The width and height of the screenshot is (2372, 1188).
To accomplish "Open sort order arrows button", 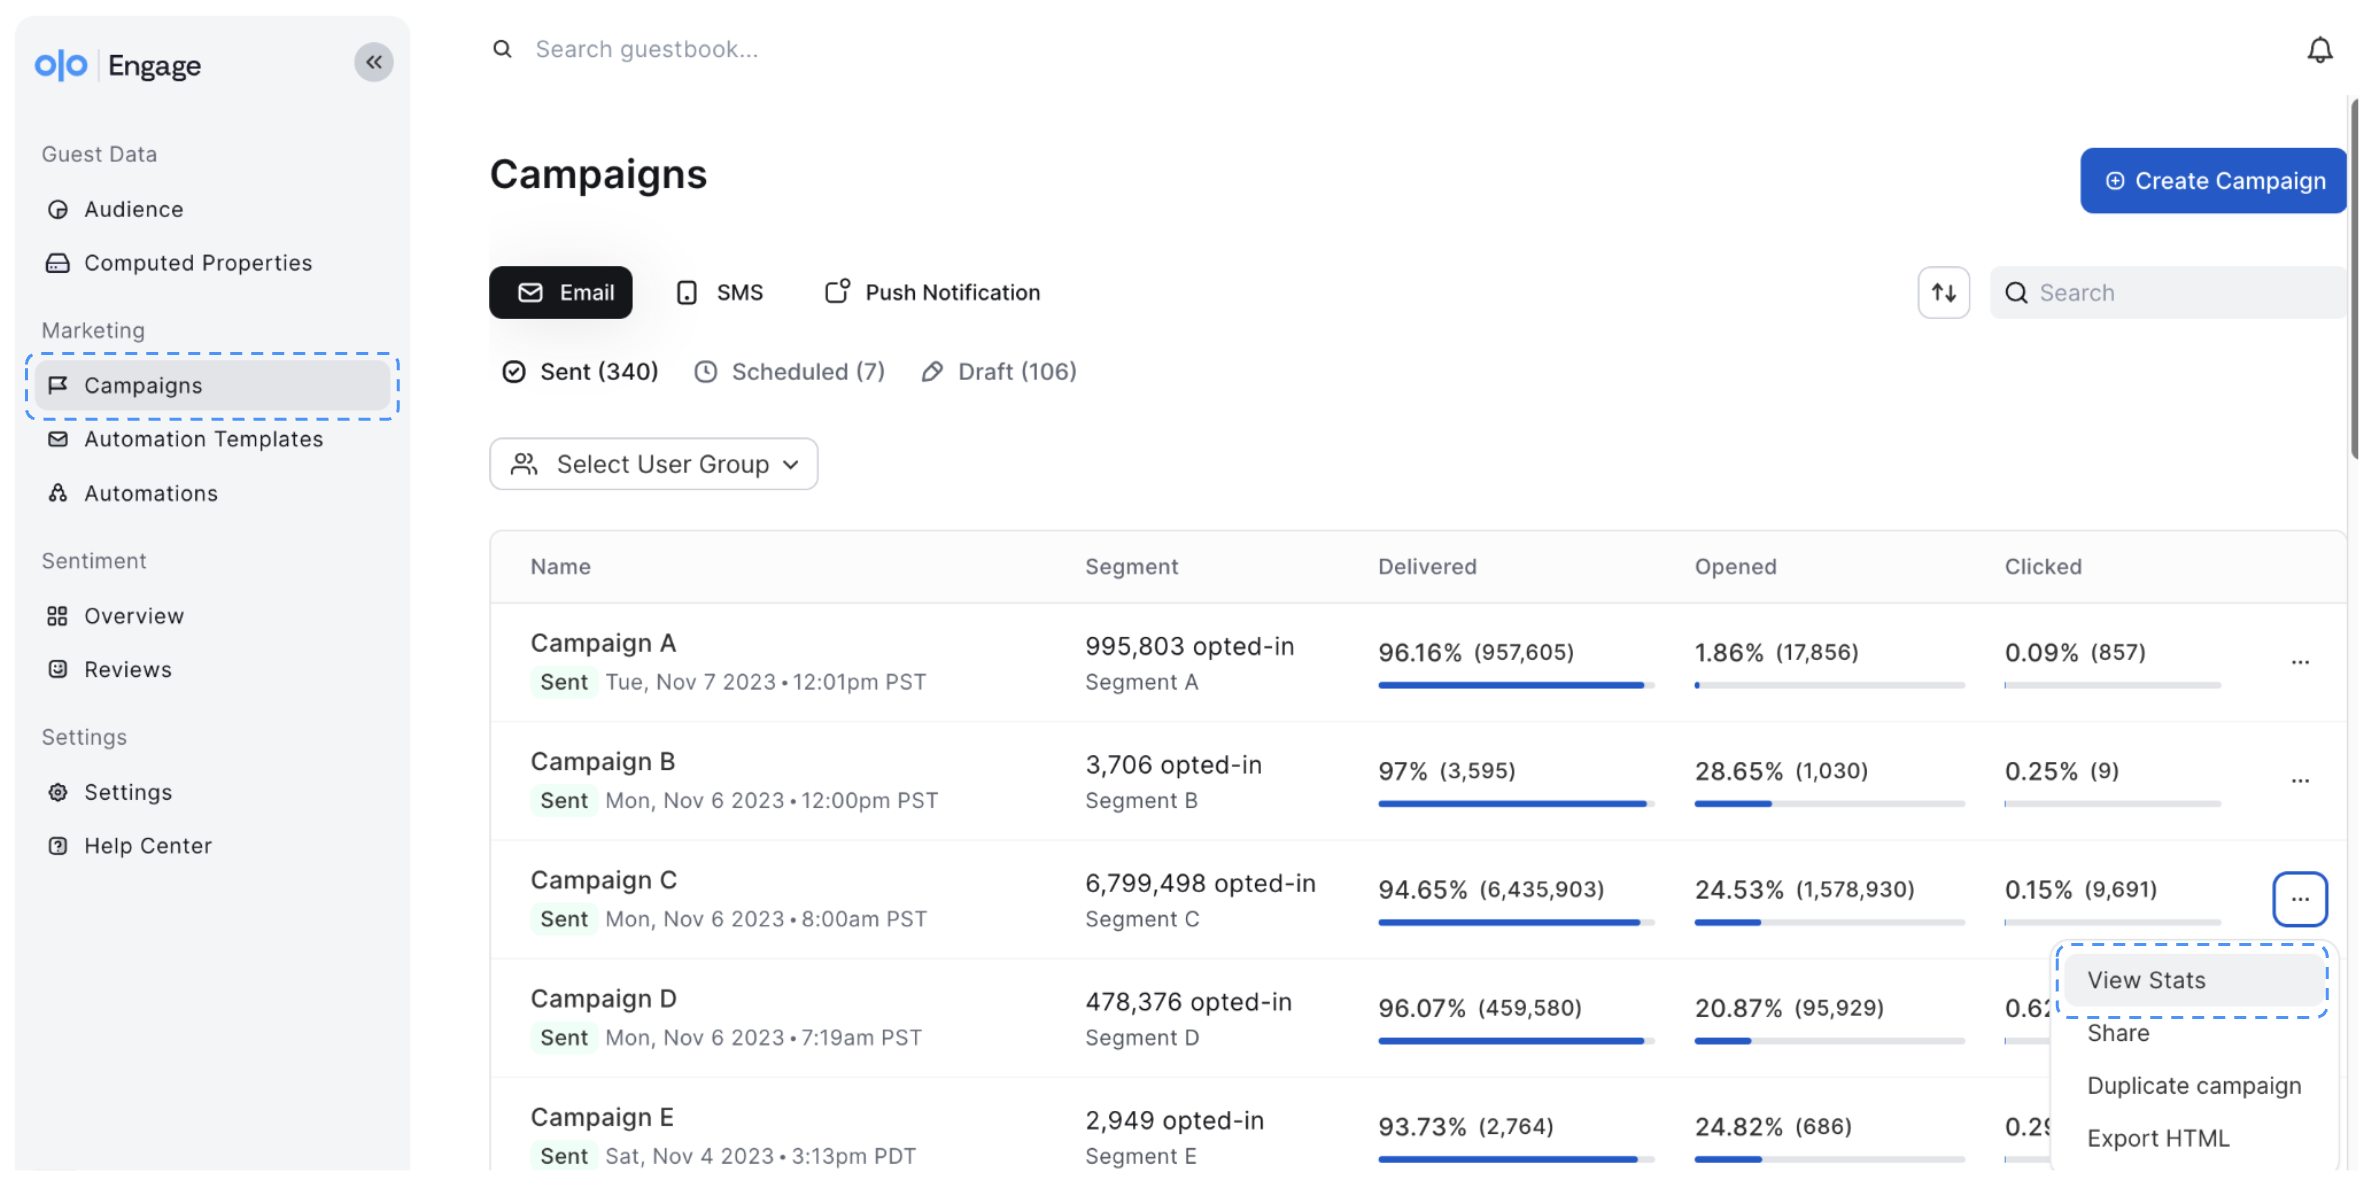I will pos(1943,292).
